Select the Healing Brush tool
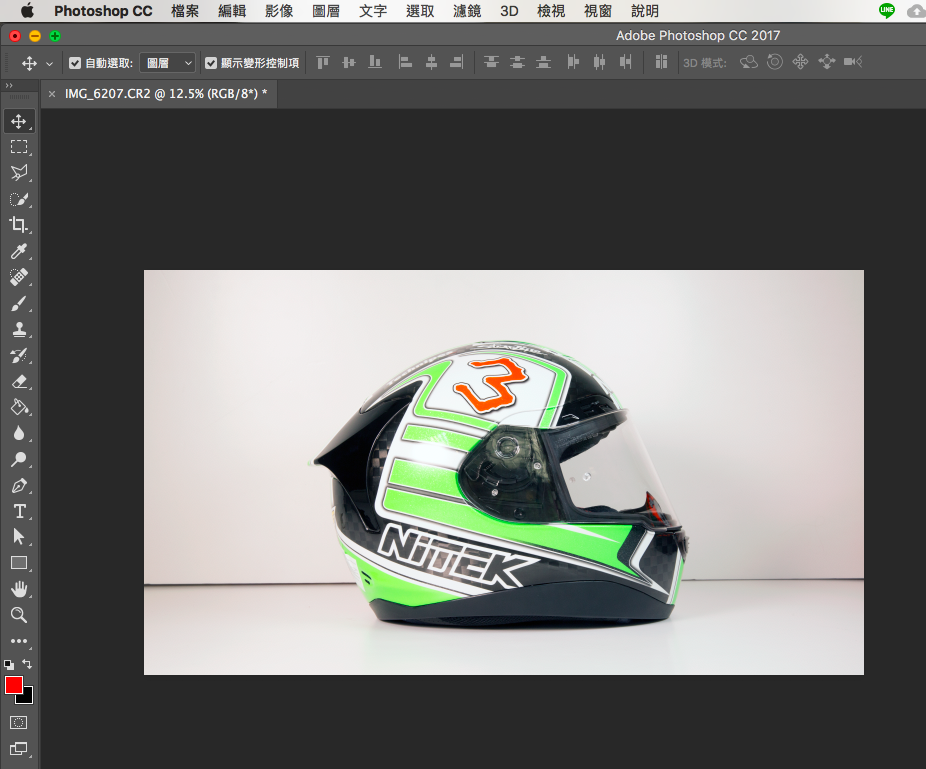Screen dimensions: 926x769 (x=19, y=277)
